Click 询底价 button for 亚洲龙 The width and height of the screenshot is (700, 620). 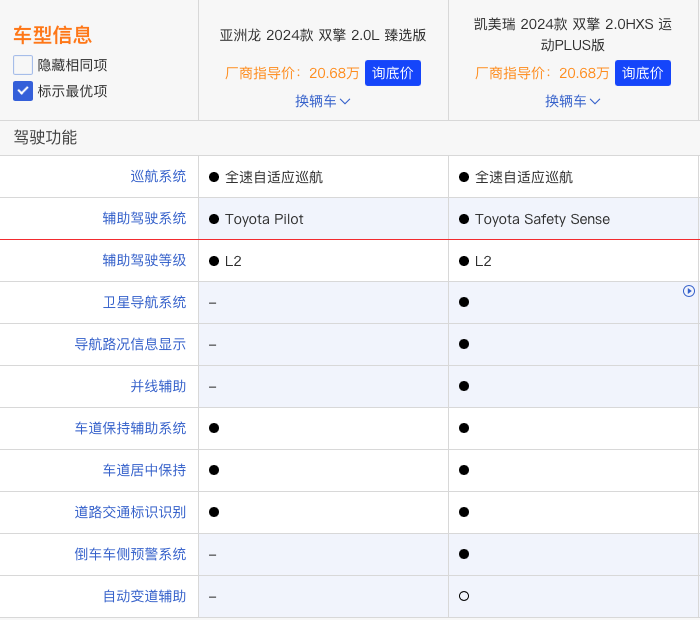(x=393, y=73)
